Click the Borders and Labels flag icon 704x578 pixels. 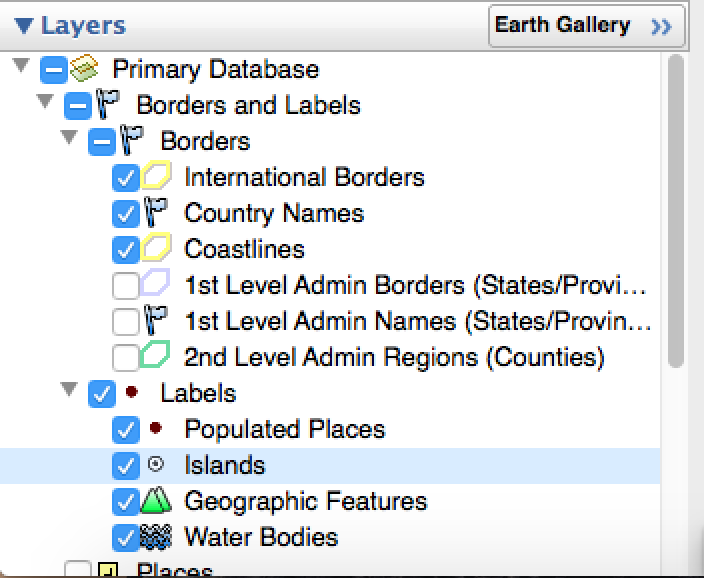coord(109,105)
